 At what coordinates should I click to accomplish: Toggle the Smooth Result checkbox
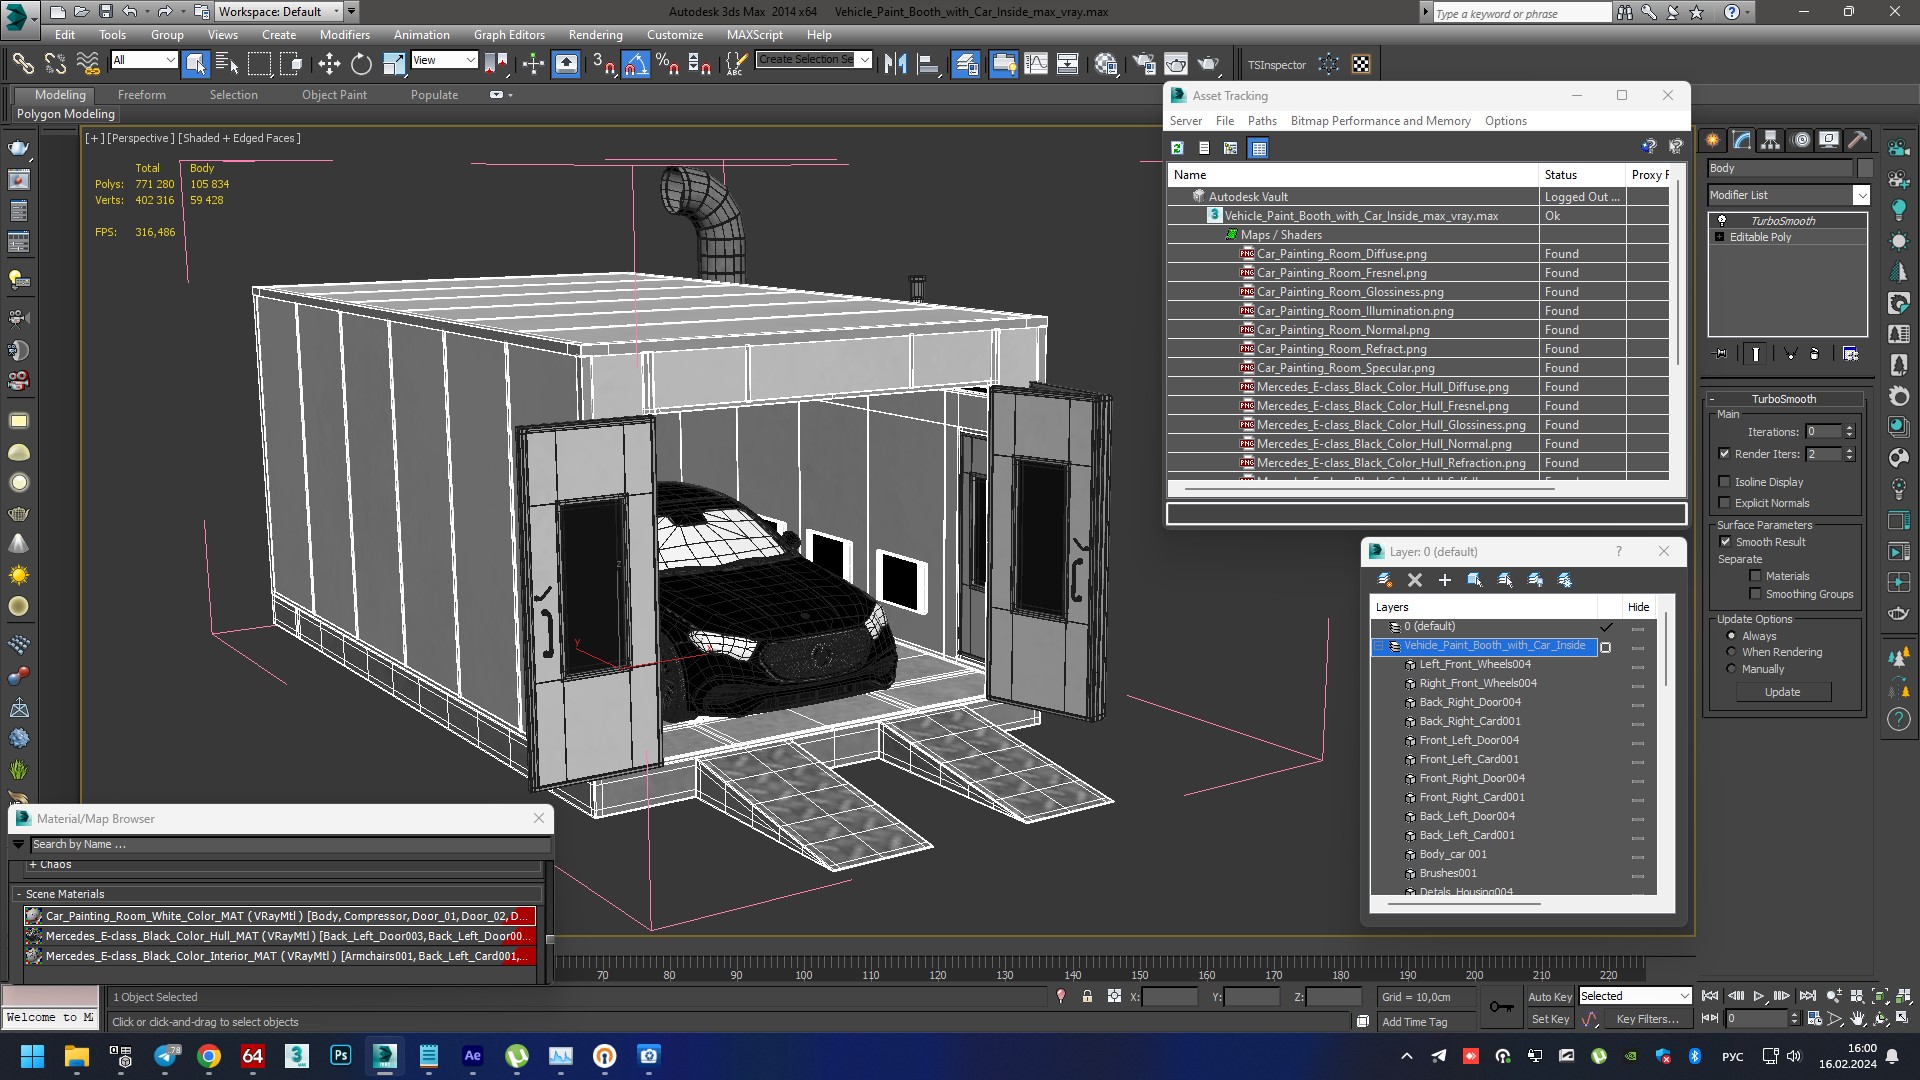pos(1725,542)
